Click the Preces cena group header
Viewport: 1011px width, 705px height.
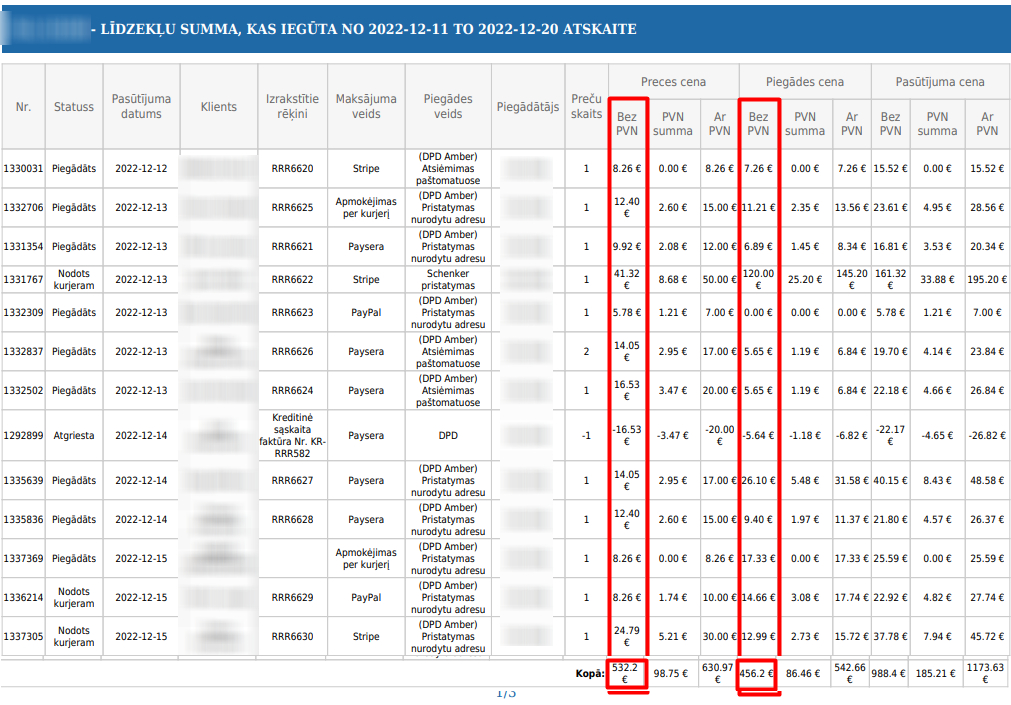673,82
